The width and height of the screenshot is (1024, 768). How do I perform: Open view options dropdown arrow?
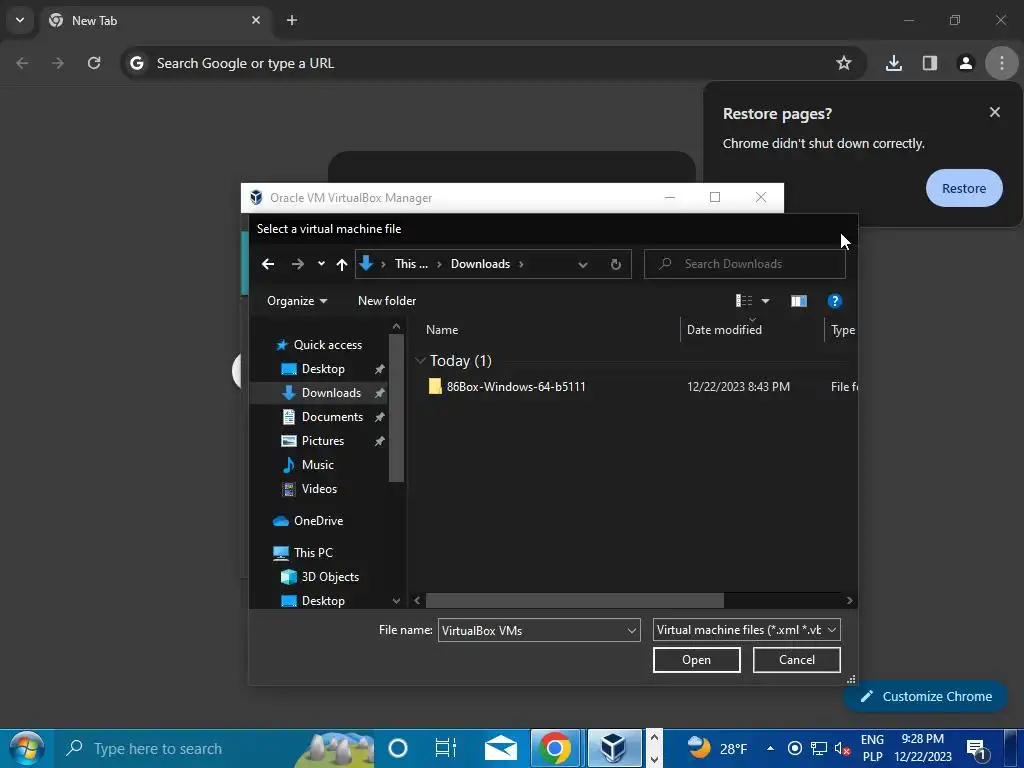coord(765,301)
